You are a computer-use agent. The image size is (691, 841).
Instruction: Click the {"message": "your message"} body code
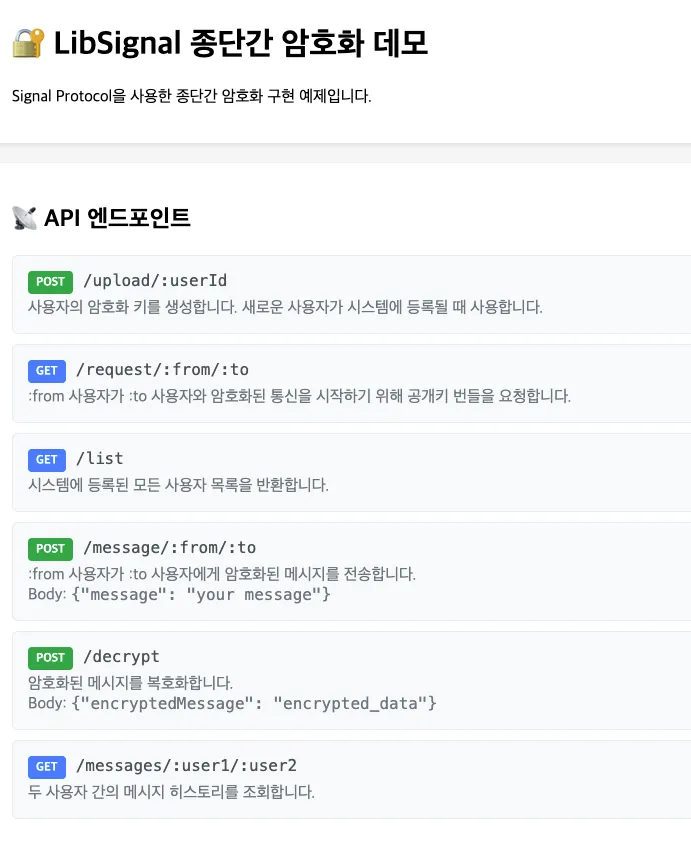(201, 595)
